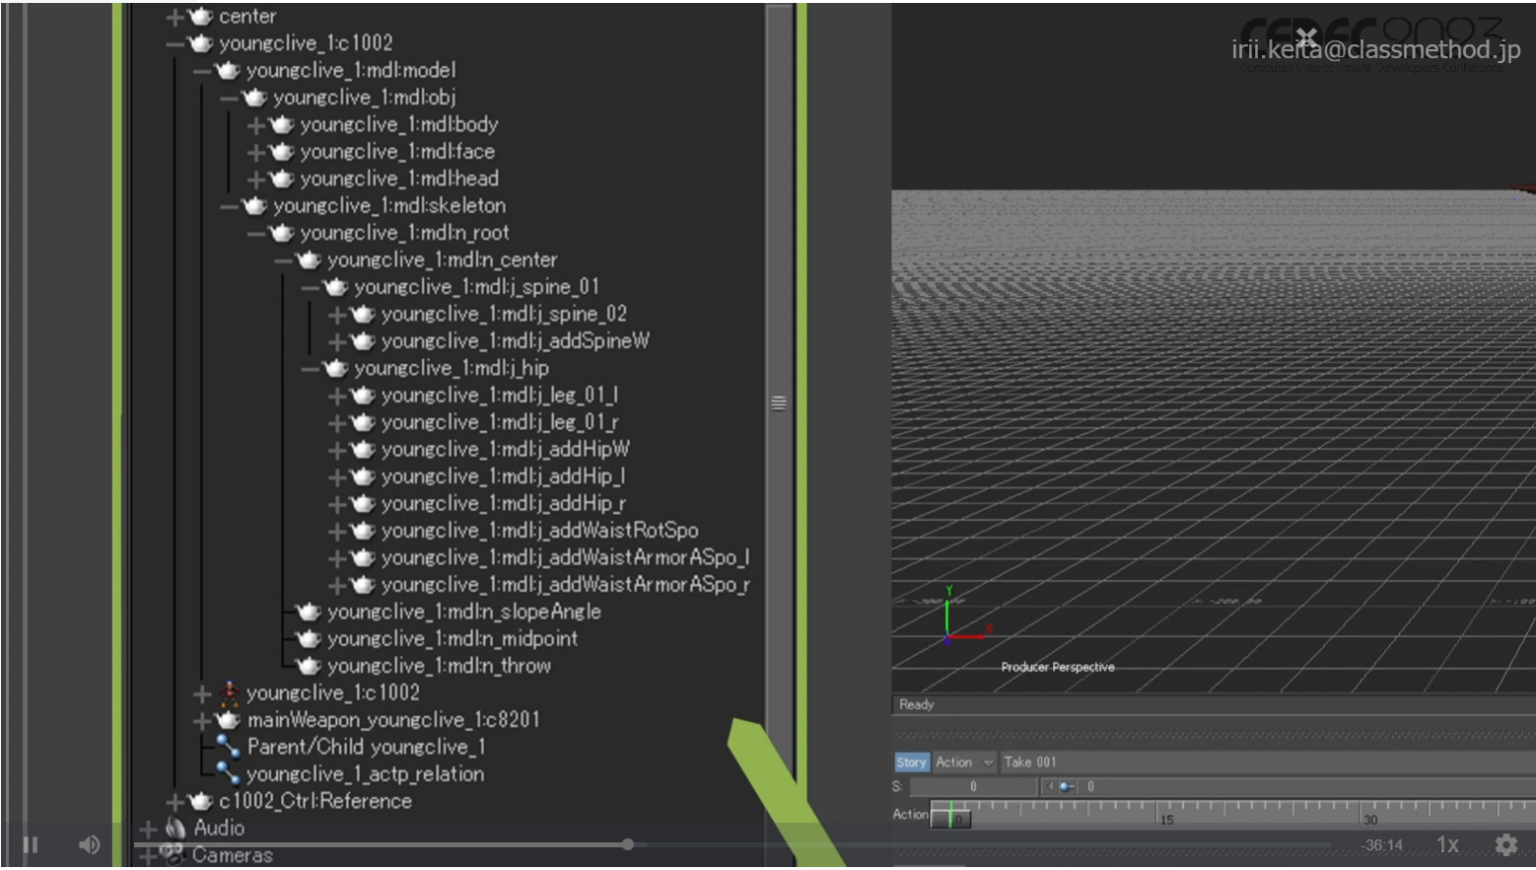This screenshot has width=1536, height=870.
Task: Expand the youngclive_1:mdl:j_leg_01_l joint
Action: [x=336, y=396]
